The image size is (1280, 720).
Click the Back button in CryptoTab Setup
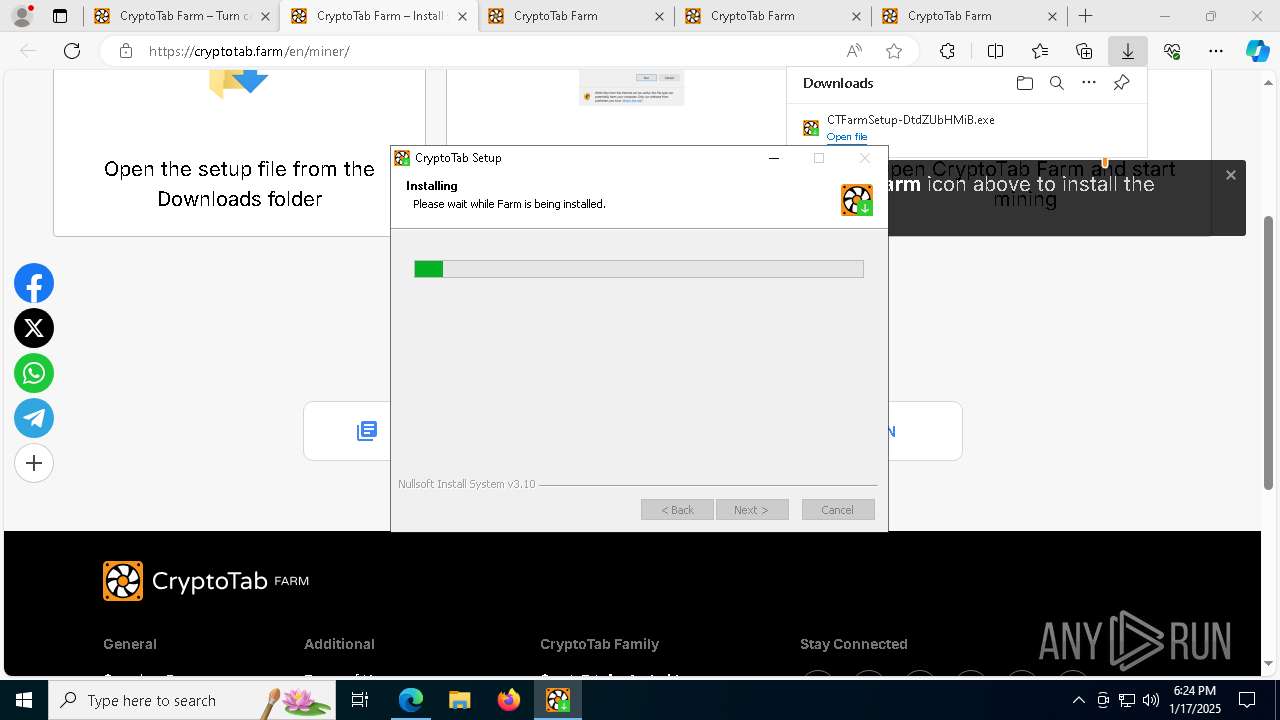677,510
